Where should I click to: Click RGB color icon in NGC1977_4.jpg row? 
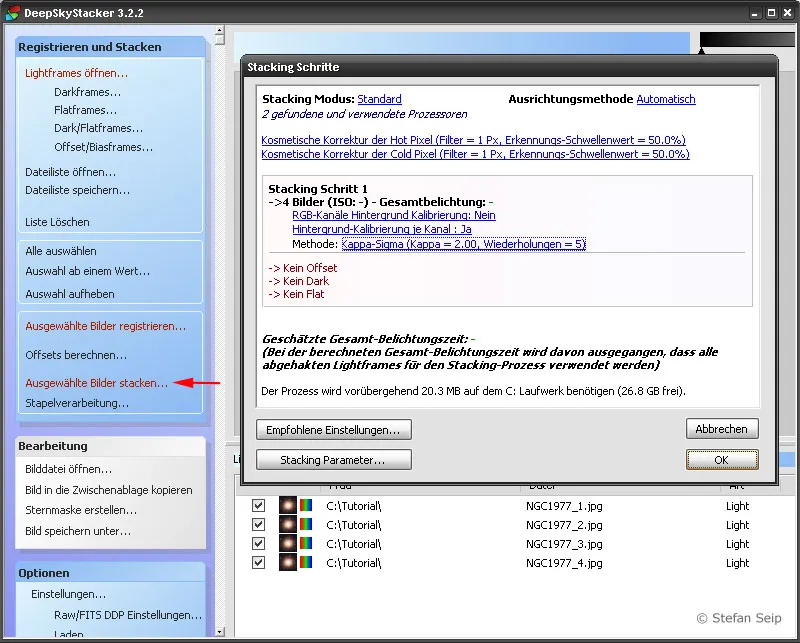pos(306,562)
